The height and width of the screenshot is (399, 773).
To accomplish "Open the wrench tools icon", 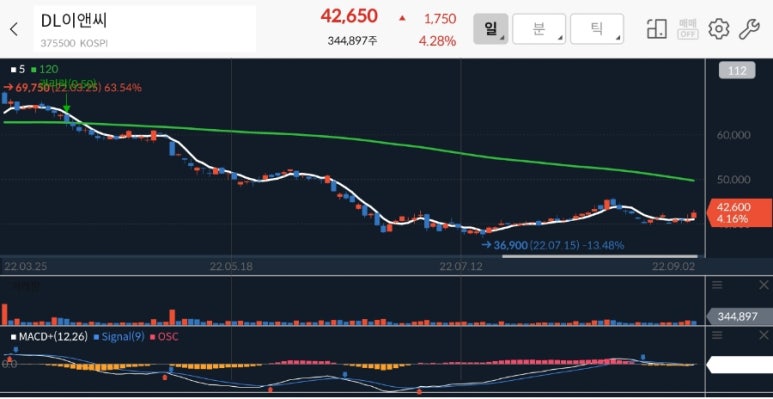I will click(749, 29).
